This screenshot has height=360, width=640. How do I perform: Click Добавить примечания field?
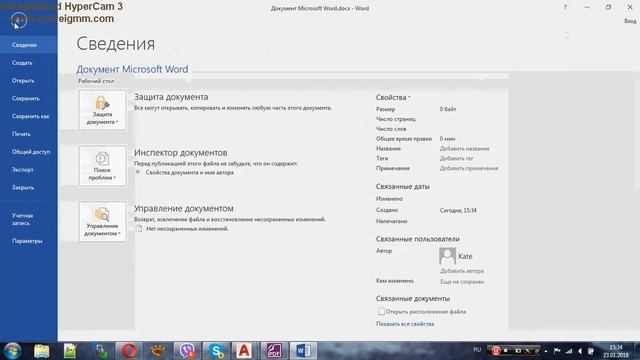pyautogui.click(x=469, y=168)
